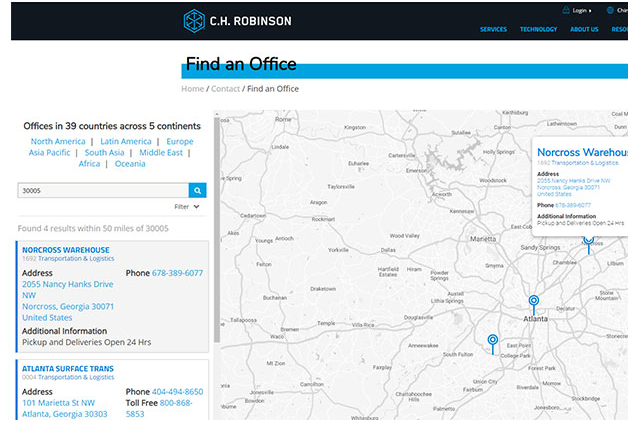The height and width of the screenshot is (448, 628).
Task: Click the C.H. Robinson logo icon
Action: click(x=194, y=21)
